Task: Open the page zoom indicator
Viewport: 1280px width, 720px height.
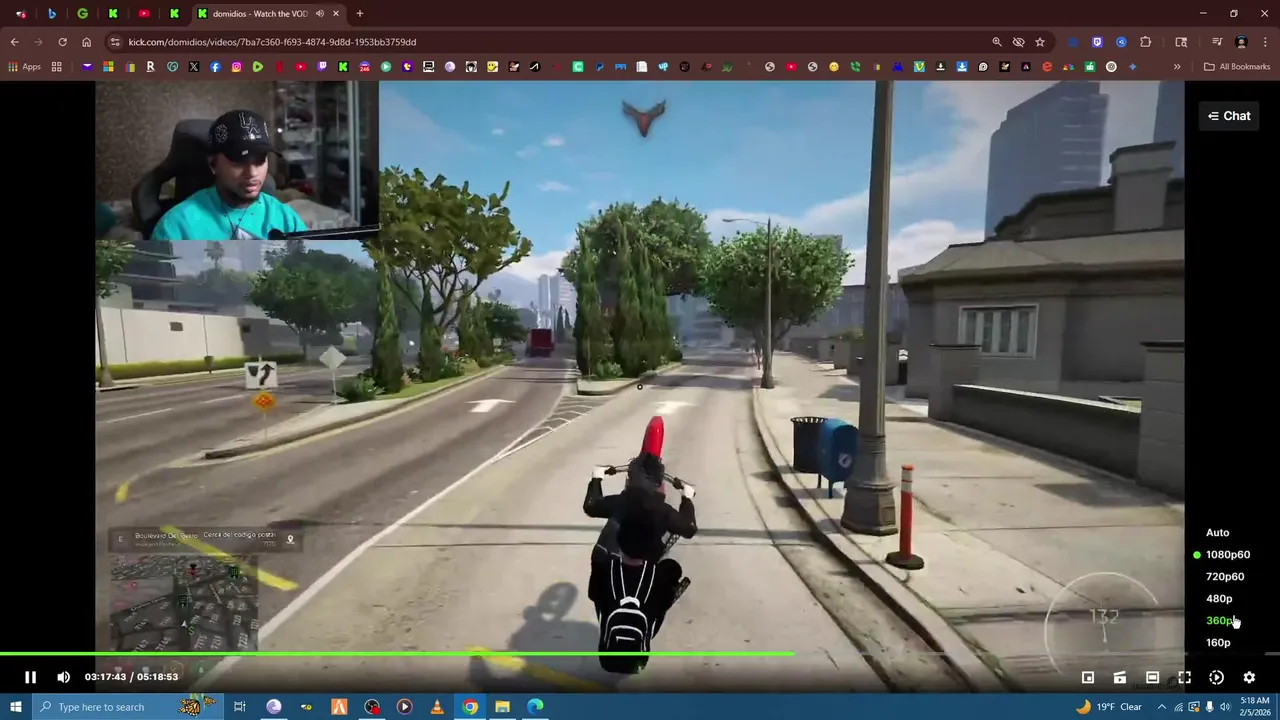Action: [x=997, y=42]
